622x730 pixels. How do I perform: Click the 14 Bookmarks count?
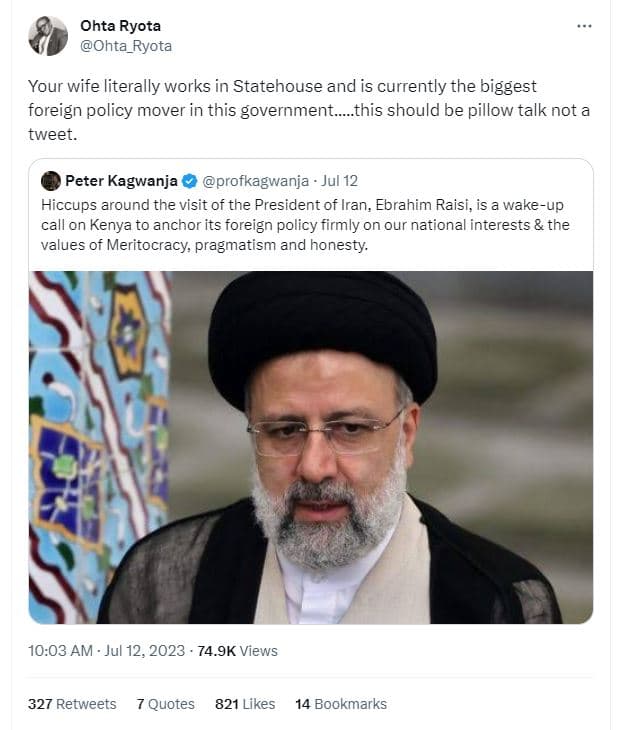click(x=340, y=704)
